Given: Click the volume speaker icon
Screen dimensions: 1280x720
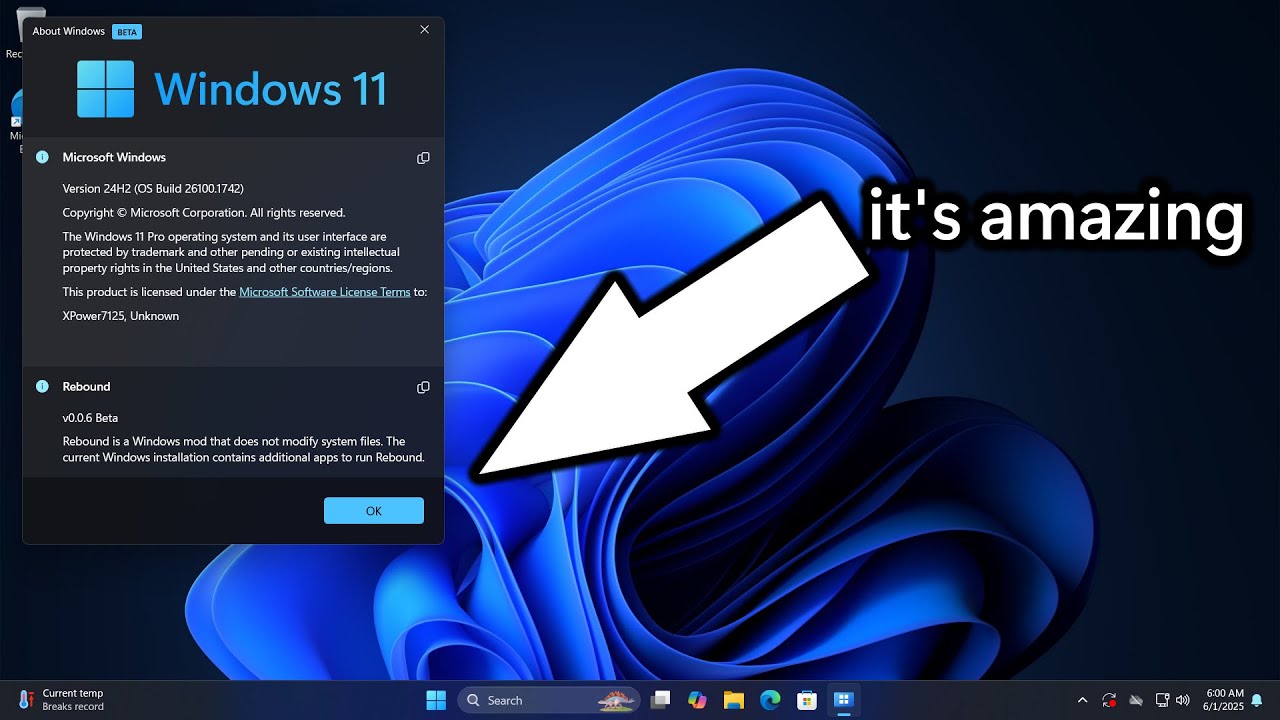Looking at the screenshot, I should point(1183,700).
